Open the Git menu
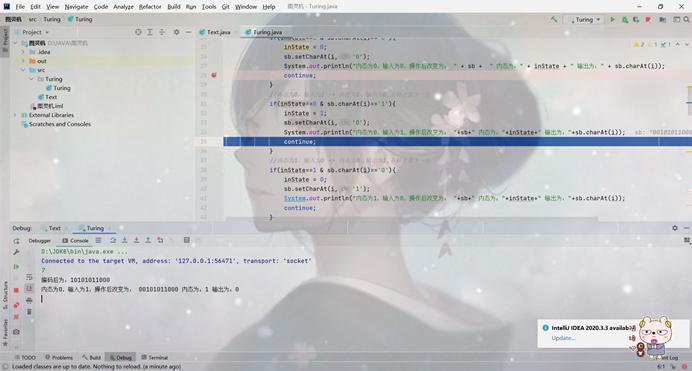 coord(226,7)
